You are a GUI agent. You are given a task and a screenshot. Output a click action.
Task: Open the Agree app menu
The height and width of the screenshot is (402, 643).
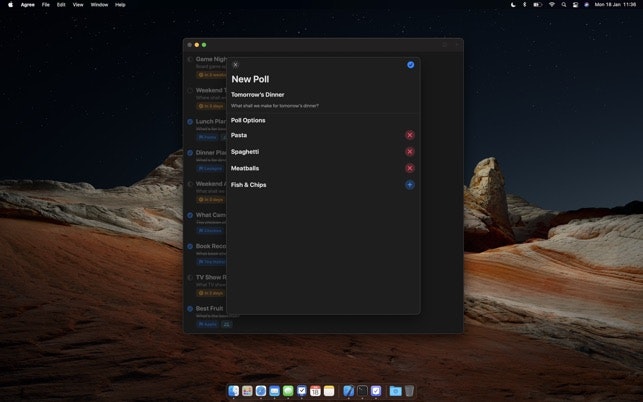[x=28, y=4]
